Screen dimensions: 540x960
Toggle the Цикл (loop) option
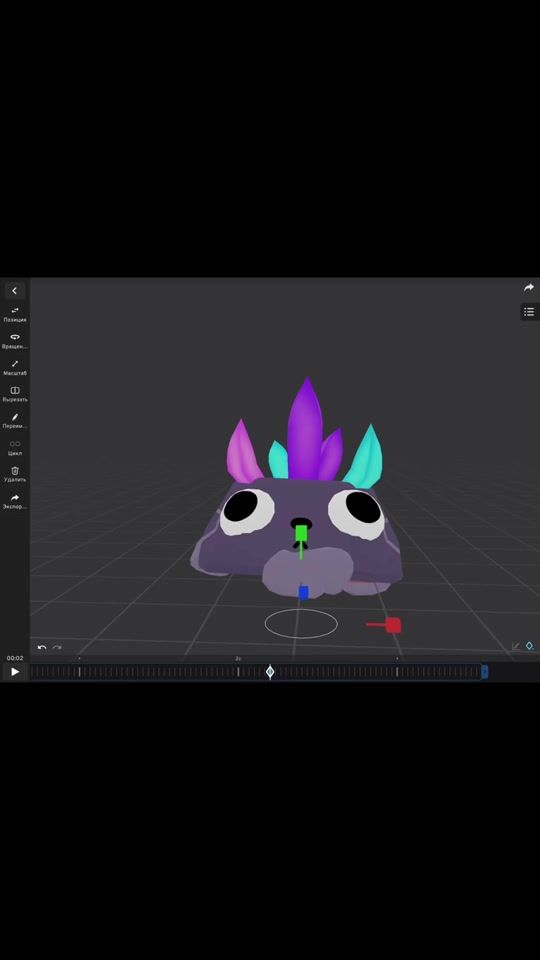click(x=15, y=448)
